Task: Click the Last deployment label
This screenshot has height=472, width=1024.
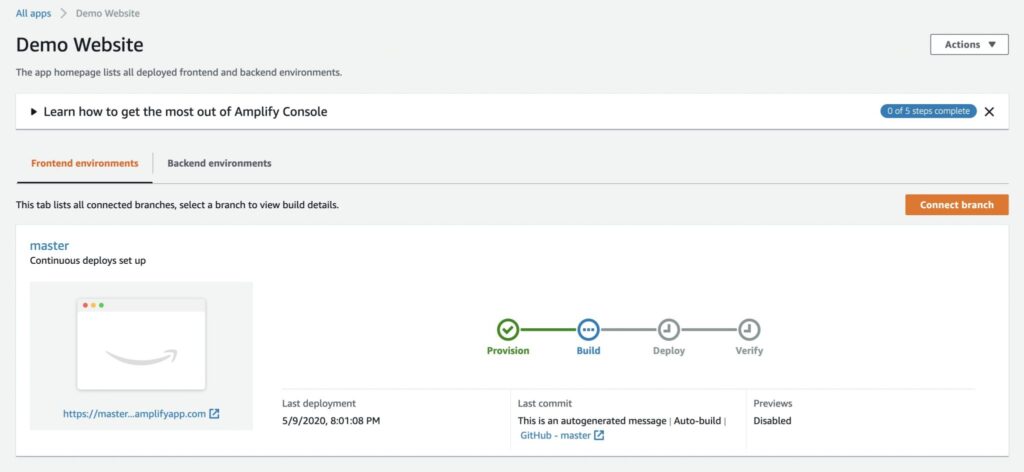Action: coord(319,403)
